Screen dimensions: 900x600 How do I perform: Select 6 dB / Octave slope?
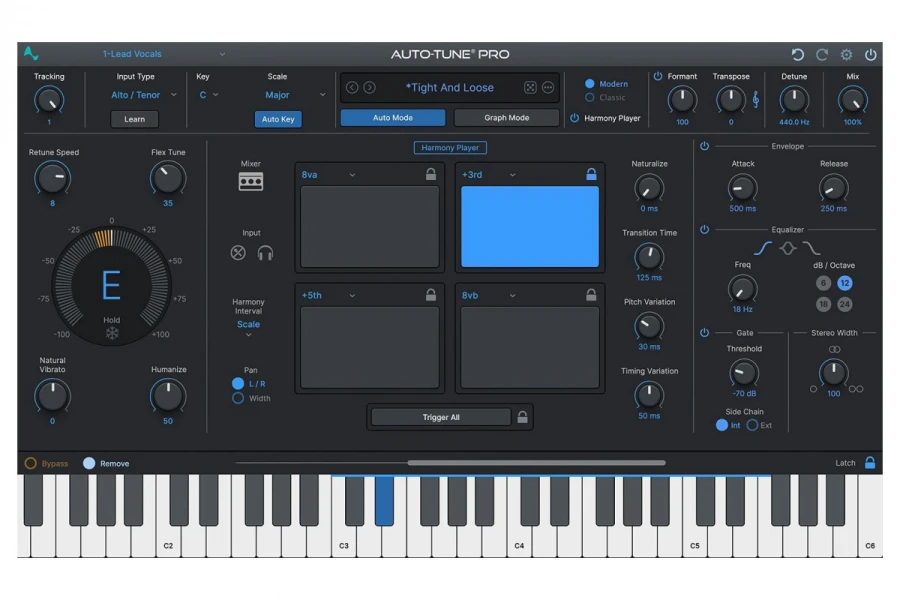[823, 283]
